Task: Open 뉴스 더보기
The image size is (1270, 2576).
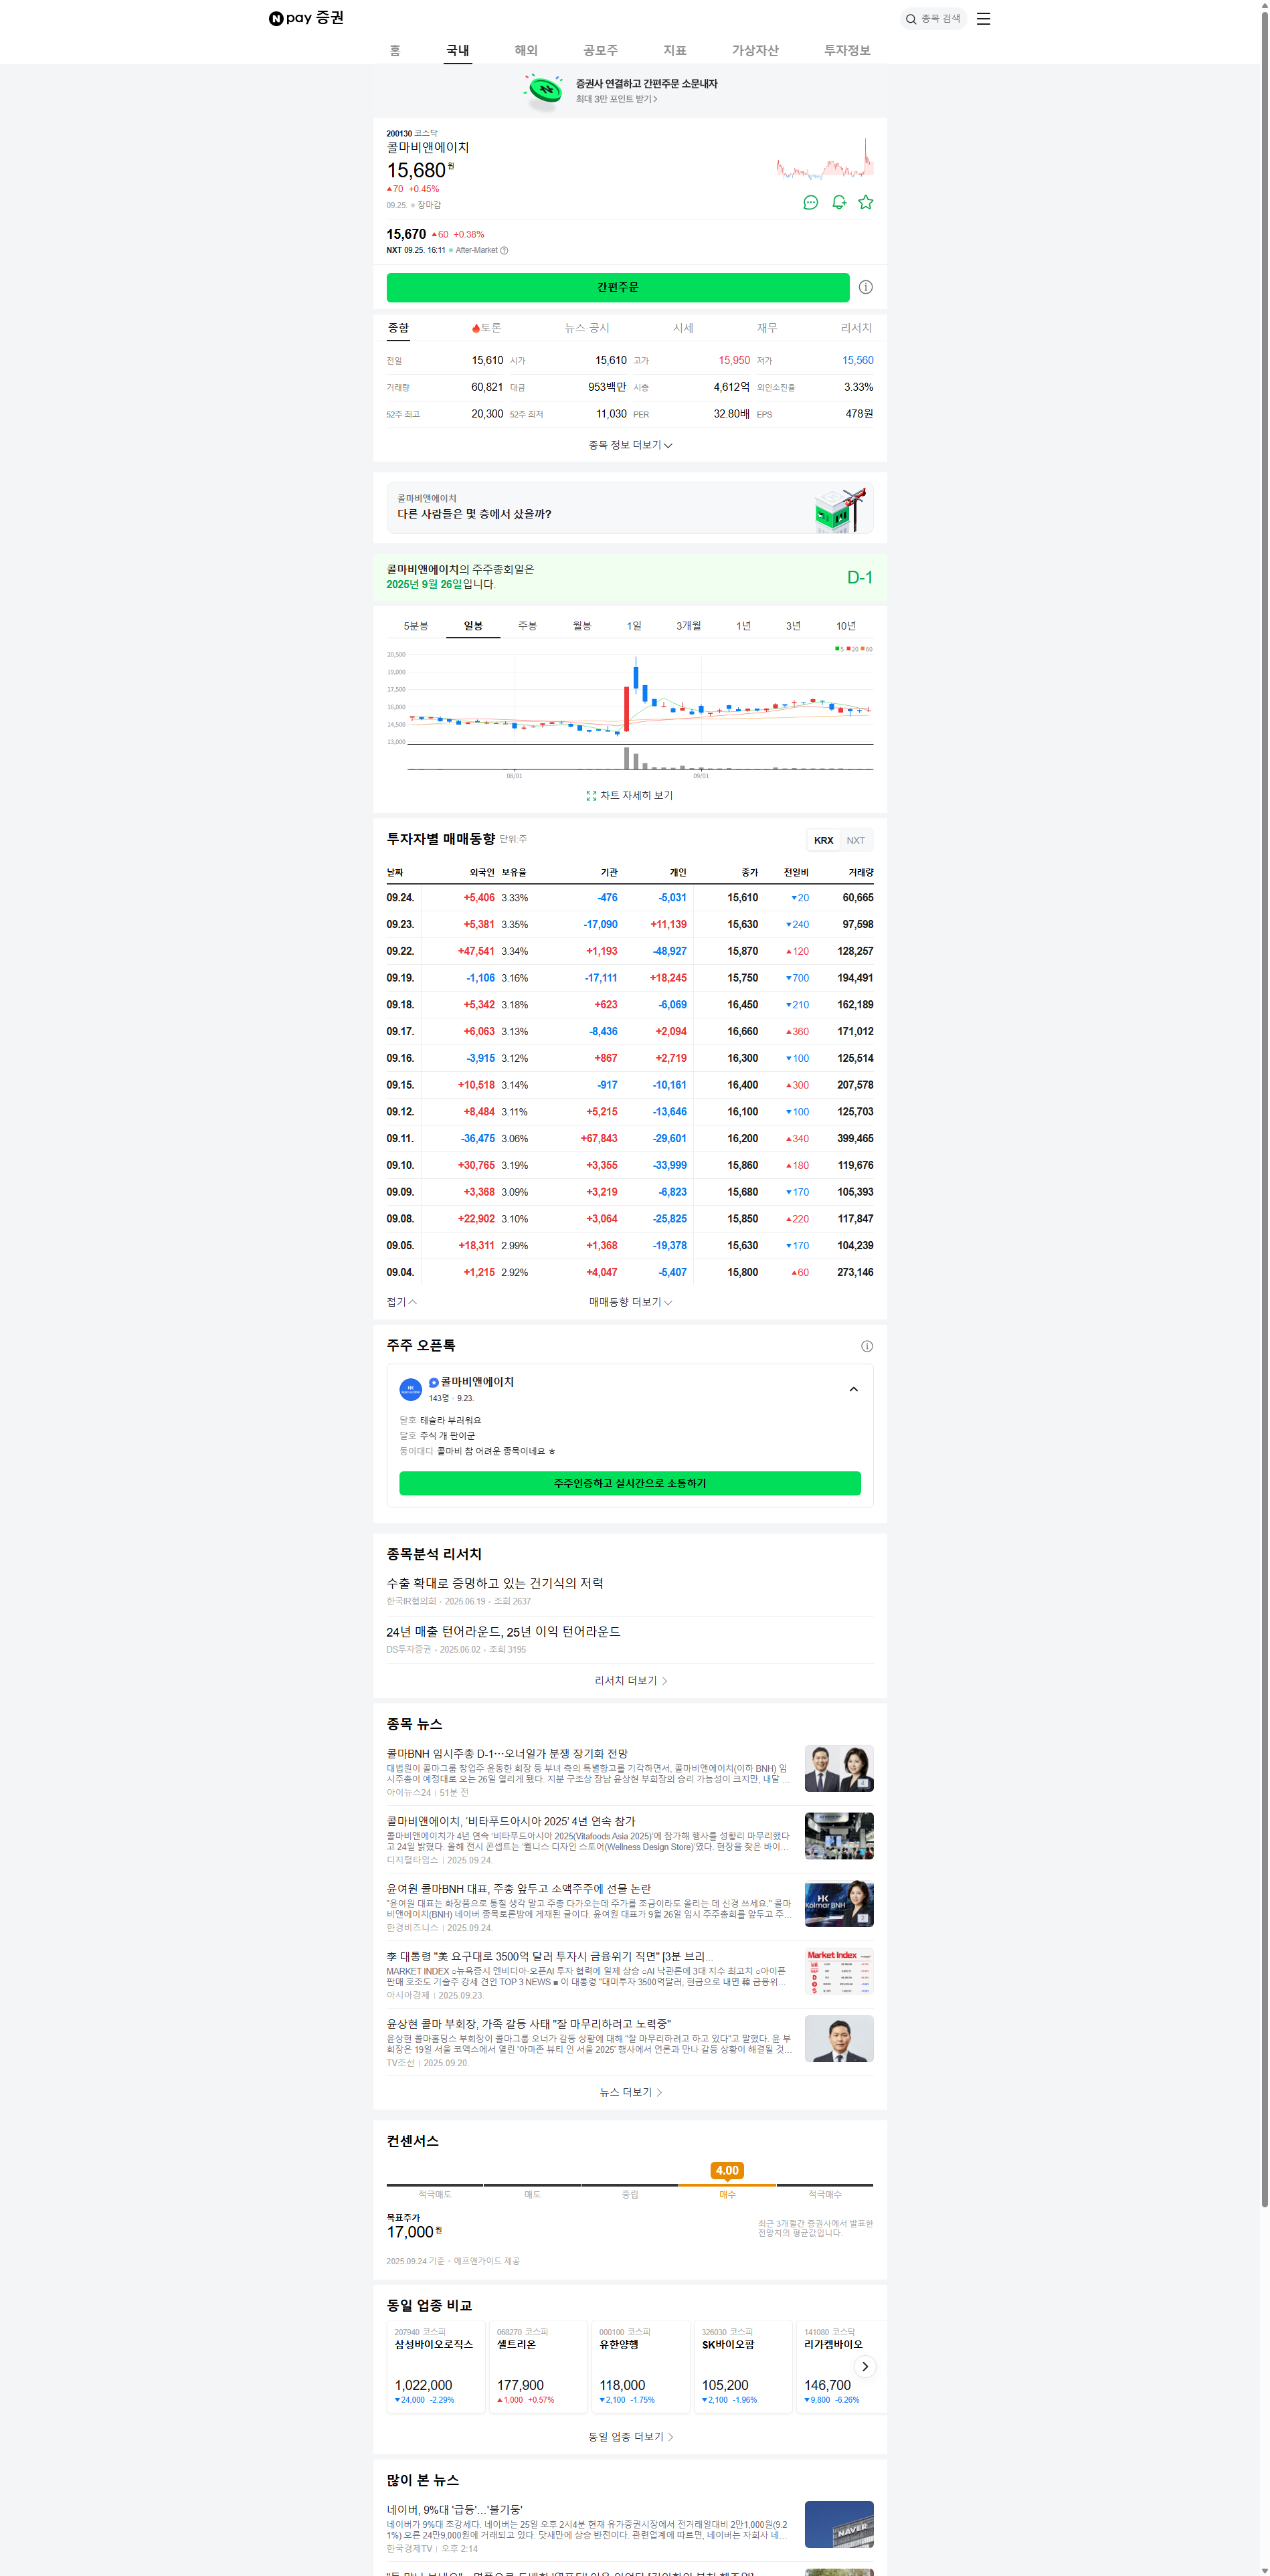Action: pos(630,2092)
